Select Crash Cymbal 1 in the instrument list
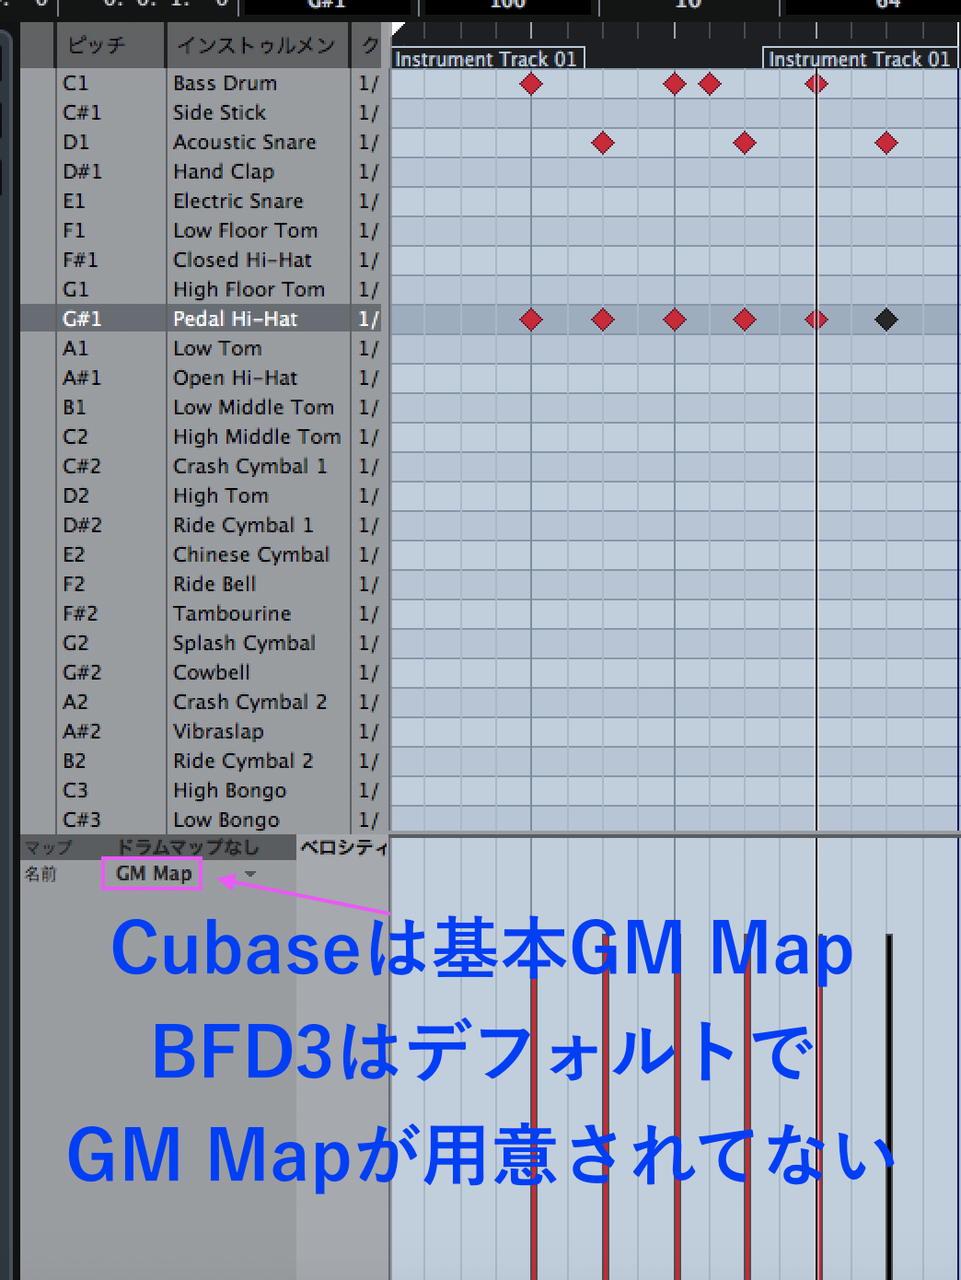This screenshot has width=961, height=1280. tap(250, 466)
